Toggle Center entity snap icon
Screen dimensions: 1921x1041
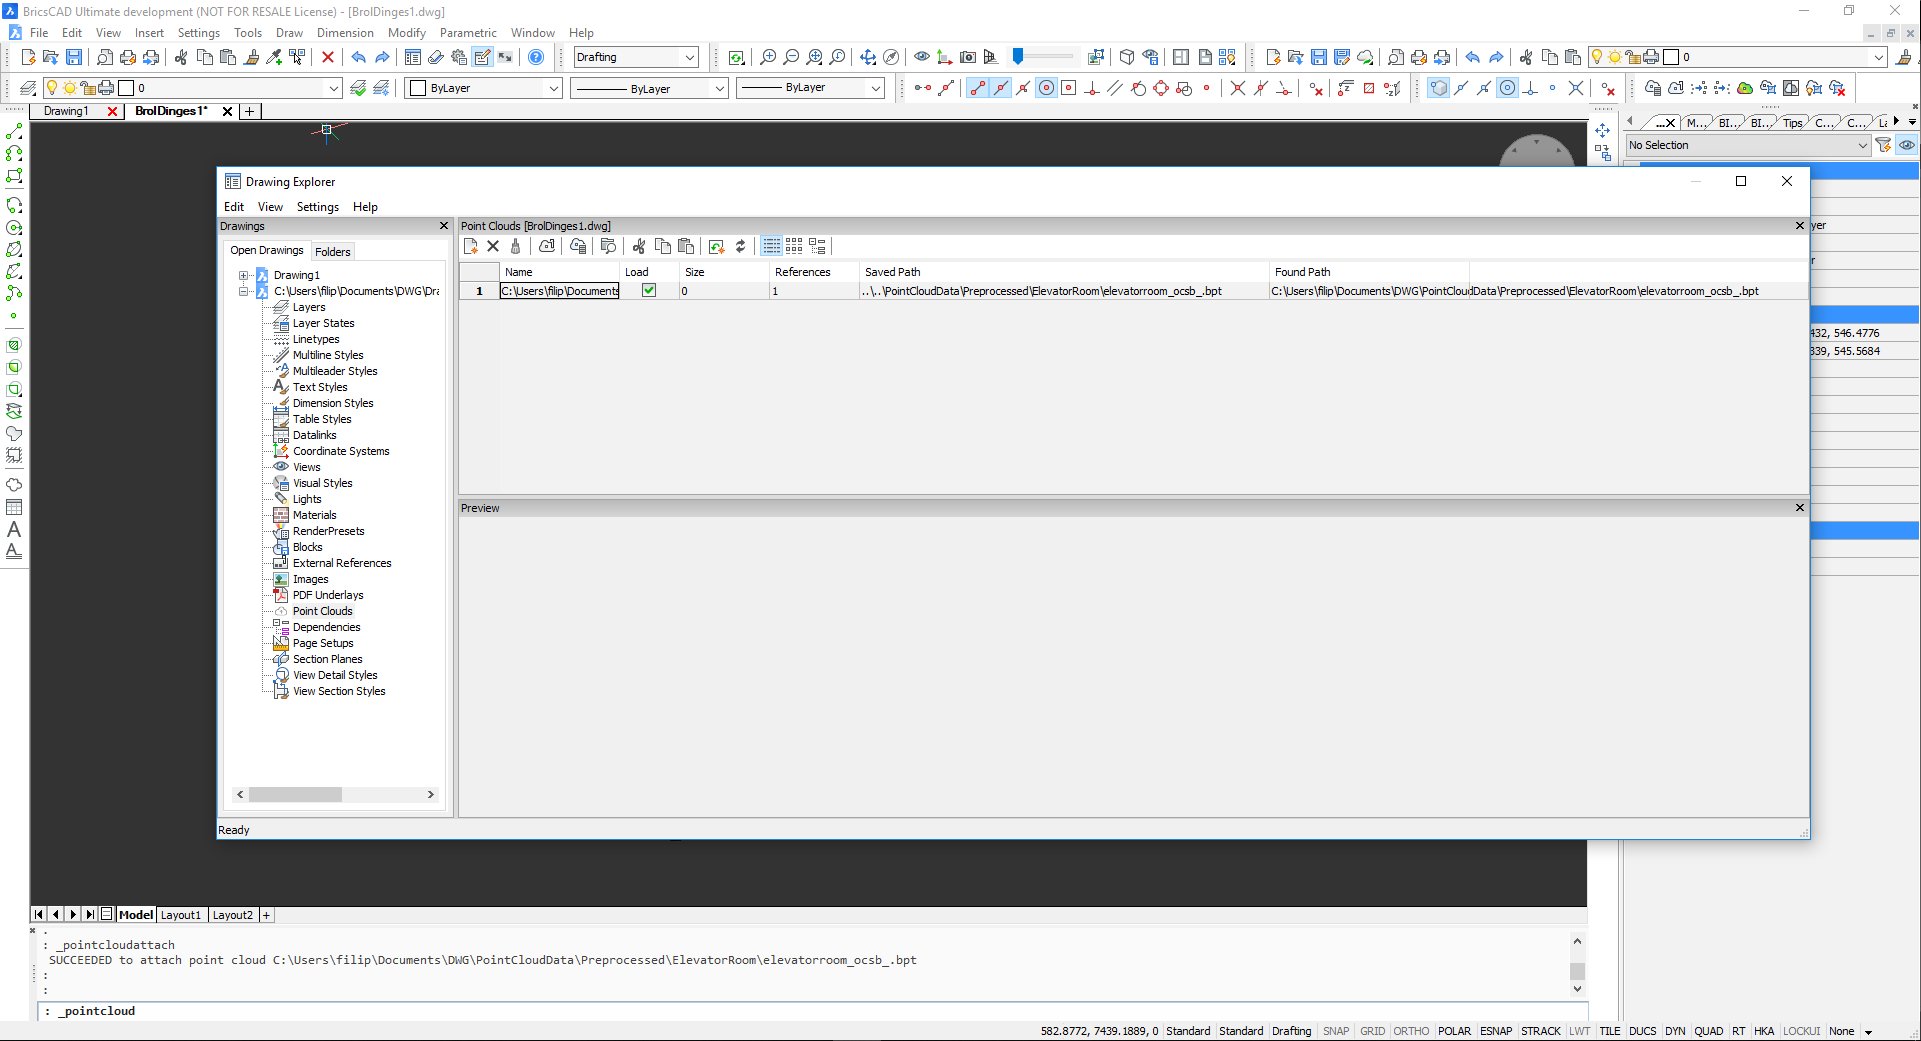[1046, 88]
